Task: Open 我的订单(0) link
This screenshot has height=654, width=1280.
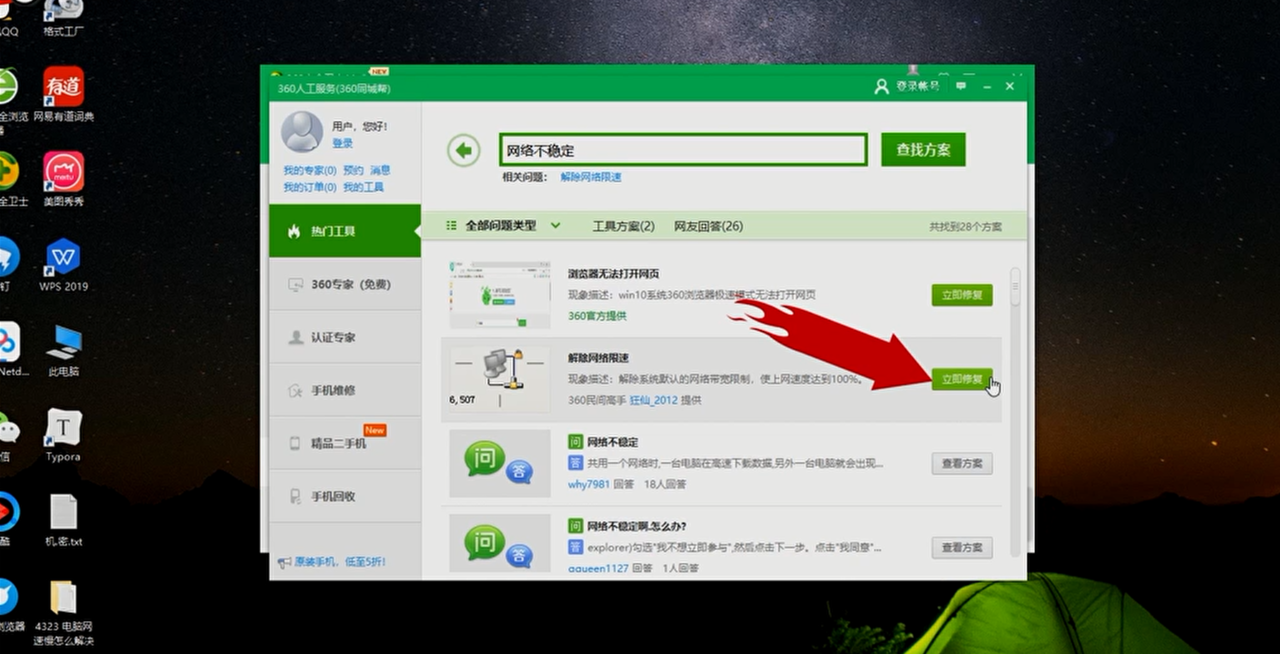Action: point(310,187)
